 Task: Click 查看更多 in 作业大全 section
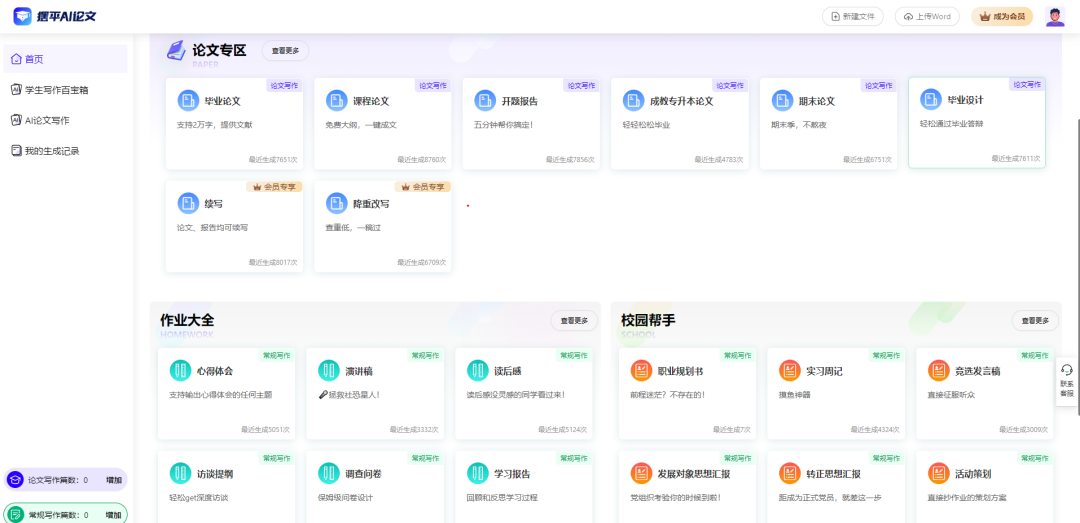[x=574, y=320]
